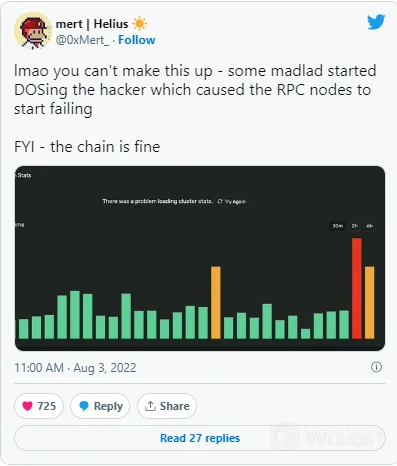The image size is (397, 466).
Task: Select the 2h time range
Action: click(355, 226)
